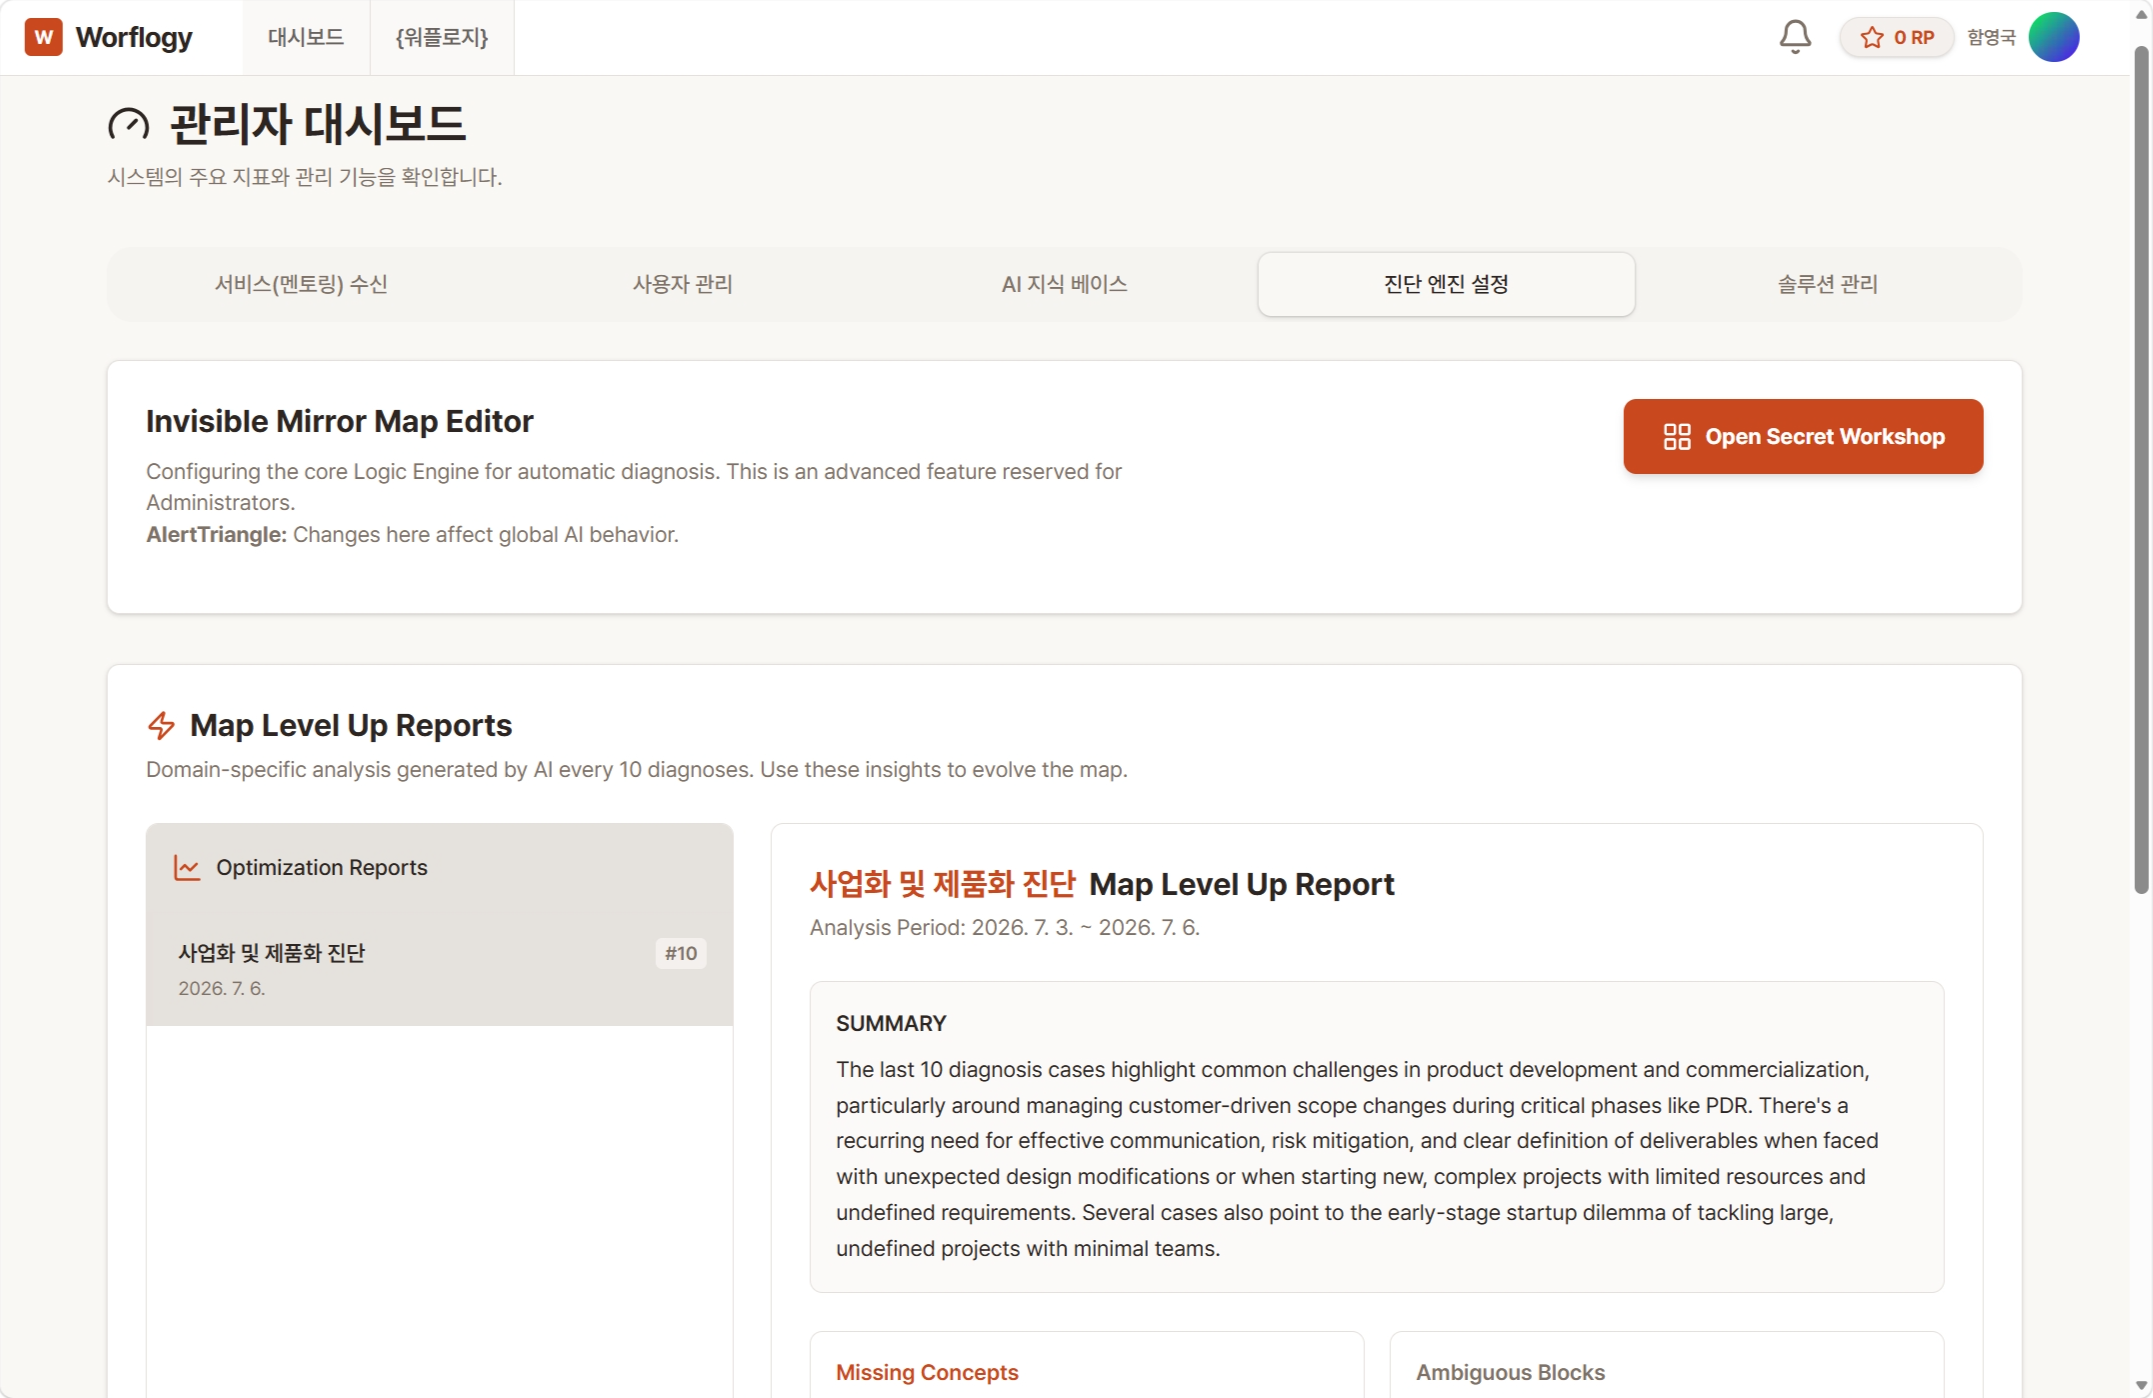Click the 함영국 username
This screenshot has width=2153, height=1398.
click(1991, 37)
